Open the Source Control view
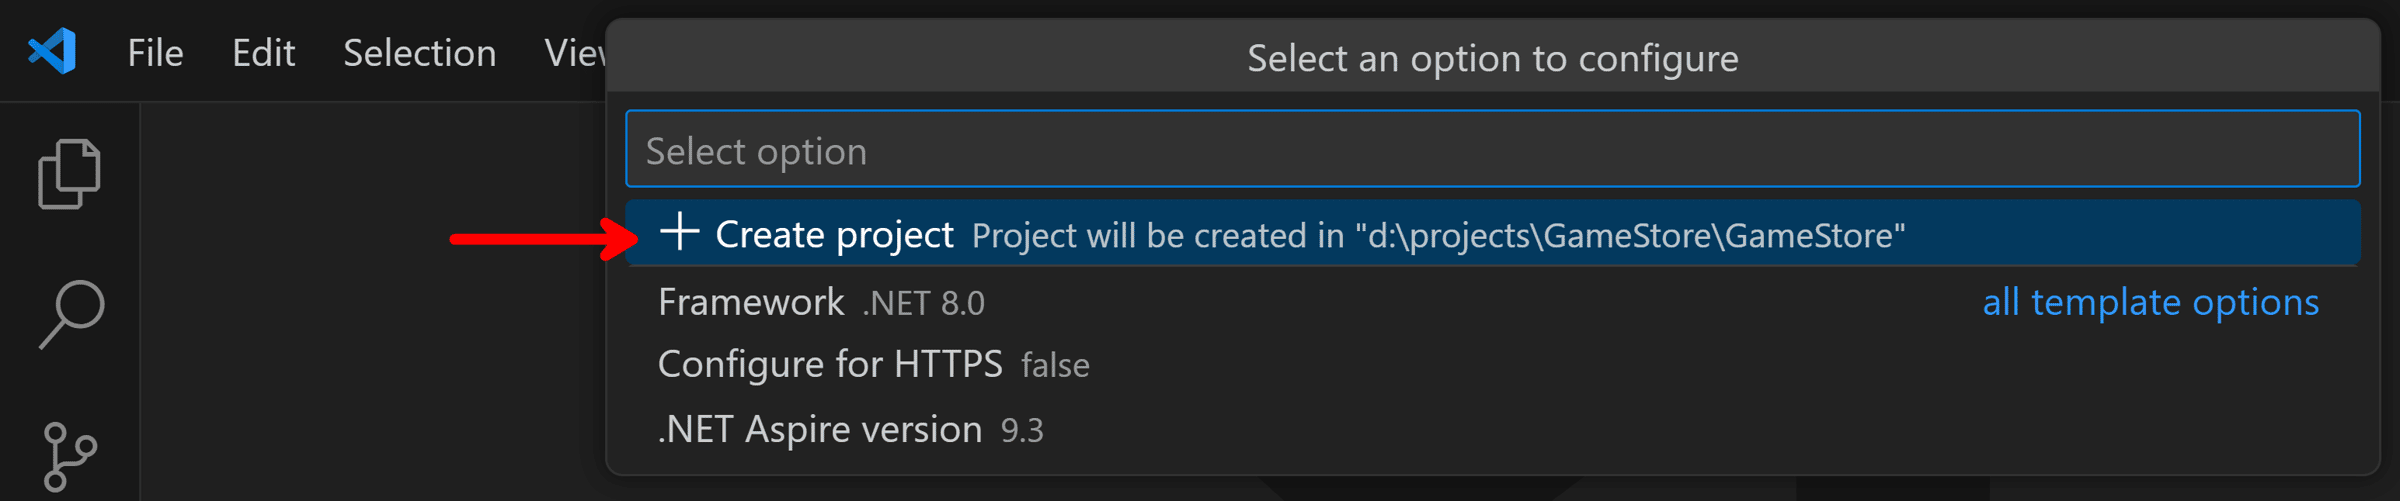 tap(70, 457)
